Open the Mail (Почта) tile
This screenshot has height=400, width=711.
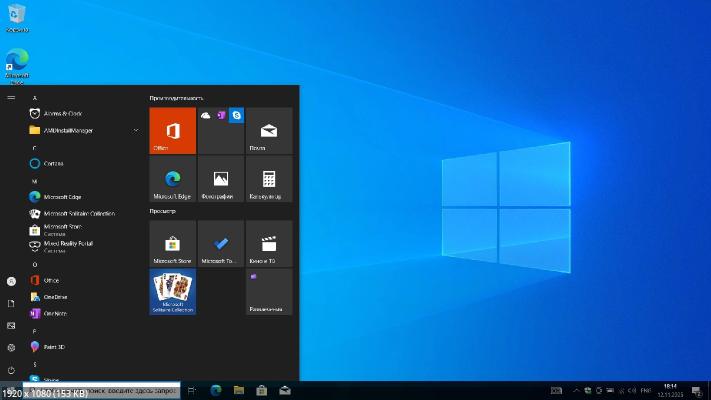[x=269, y=131]
